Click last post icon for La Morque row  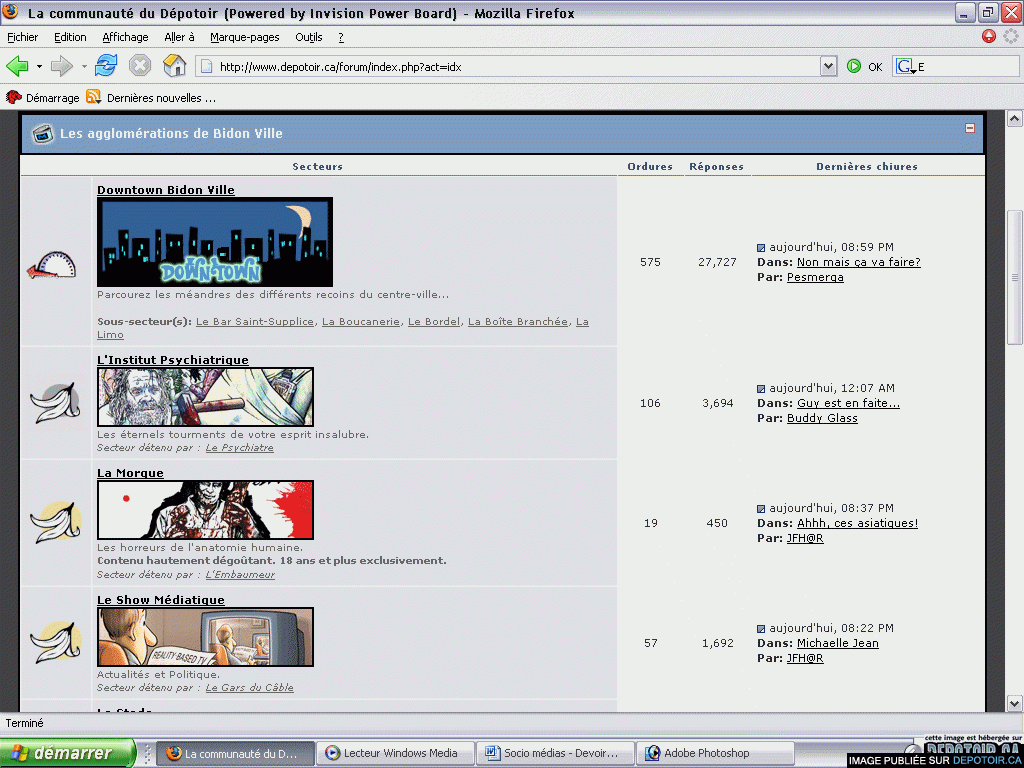pos(761,509)
